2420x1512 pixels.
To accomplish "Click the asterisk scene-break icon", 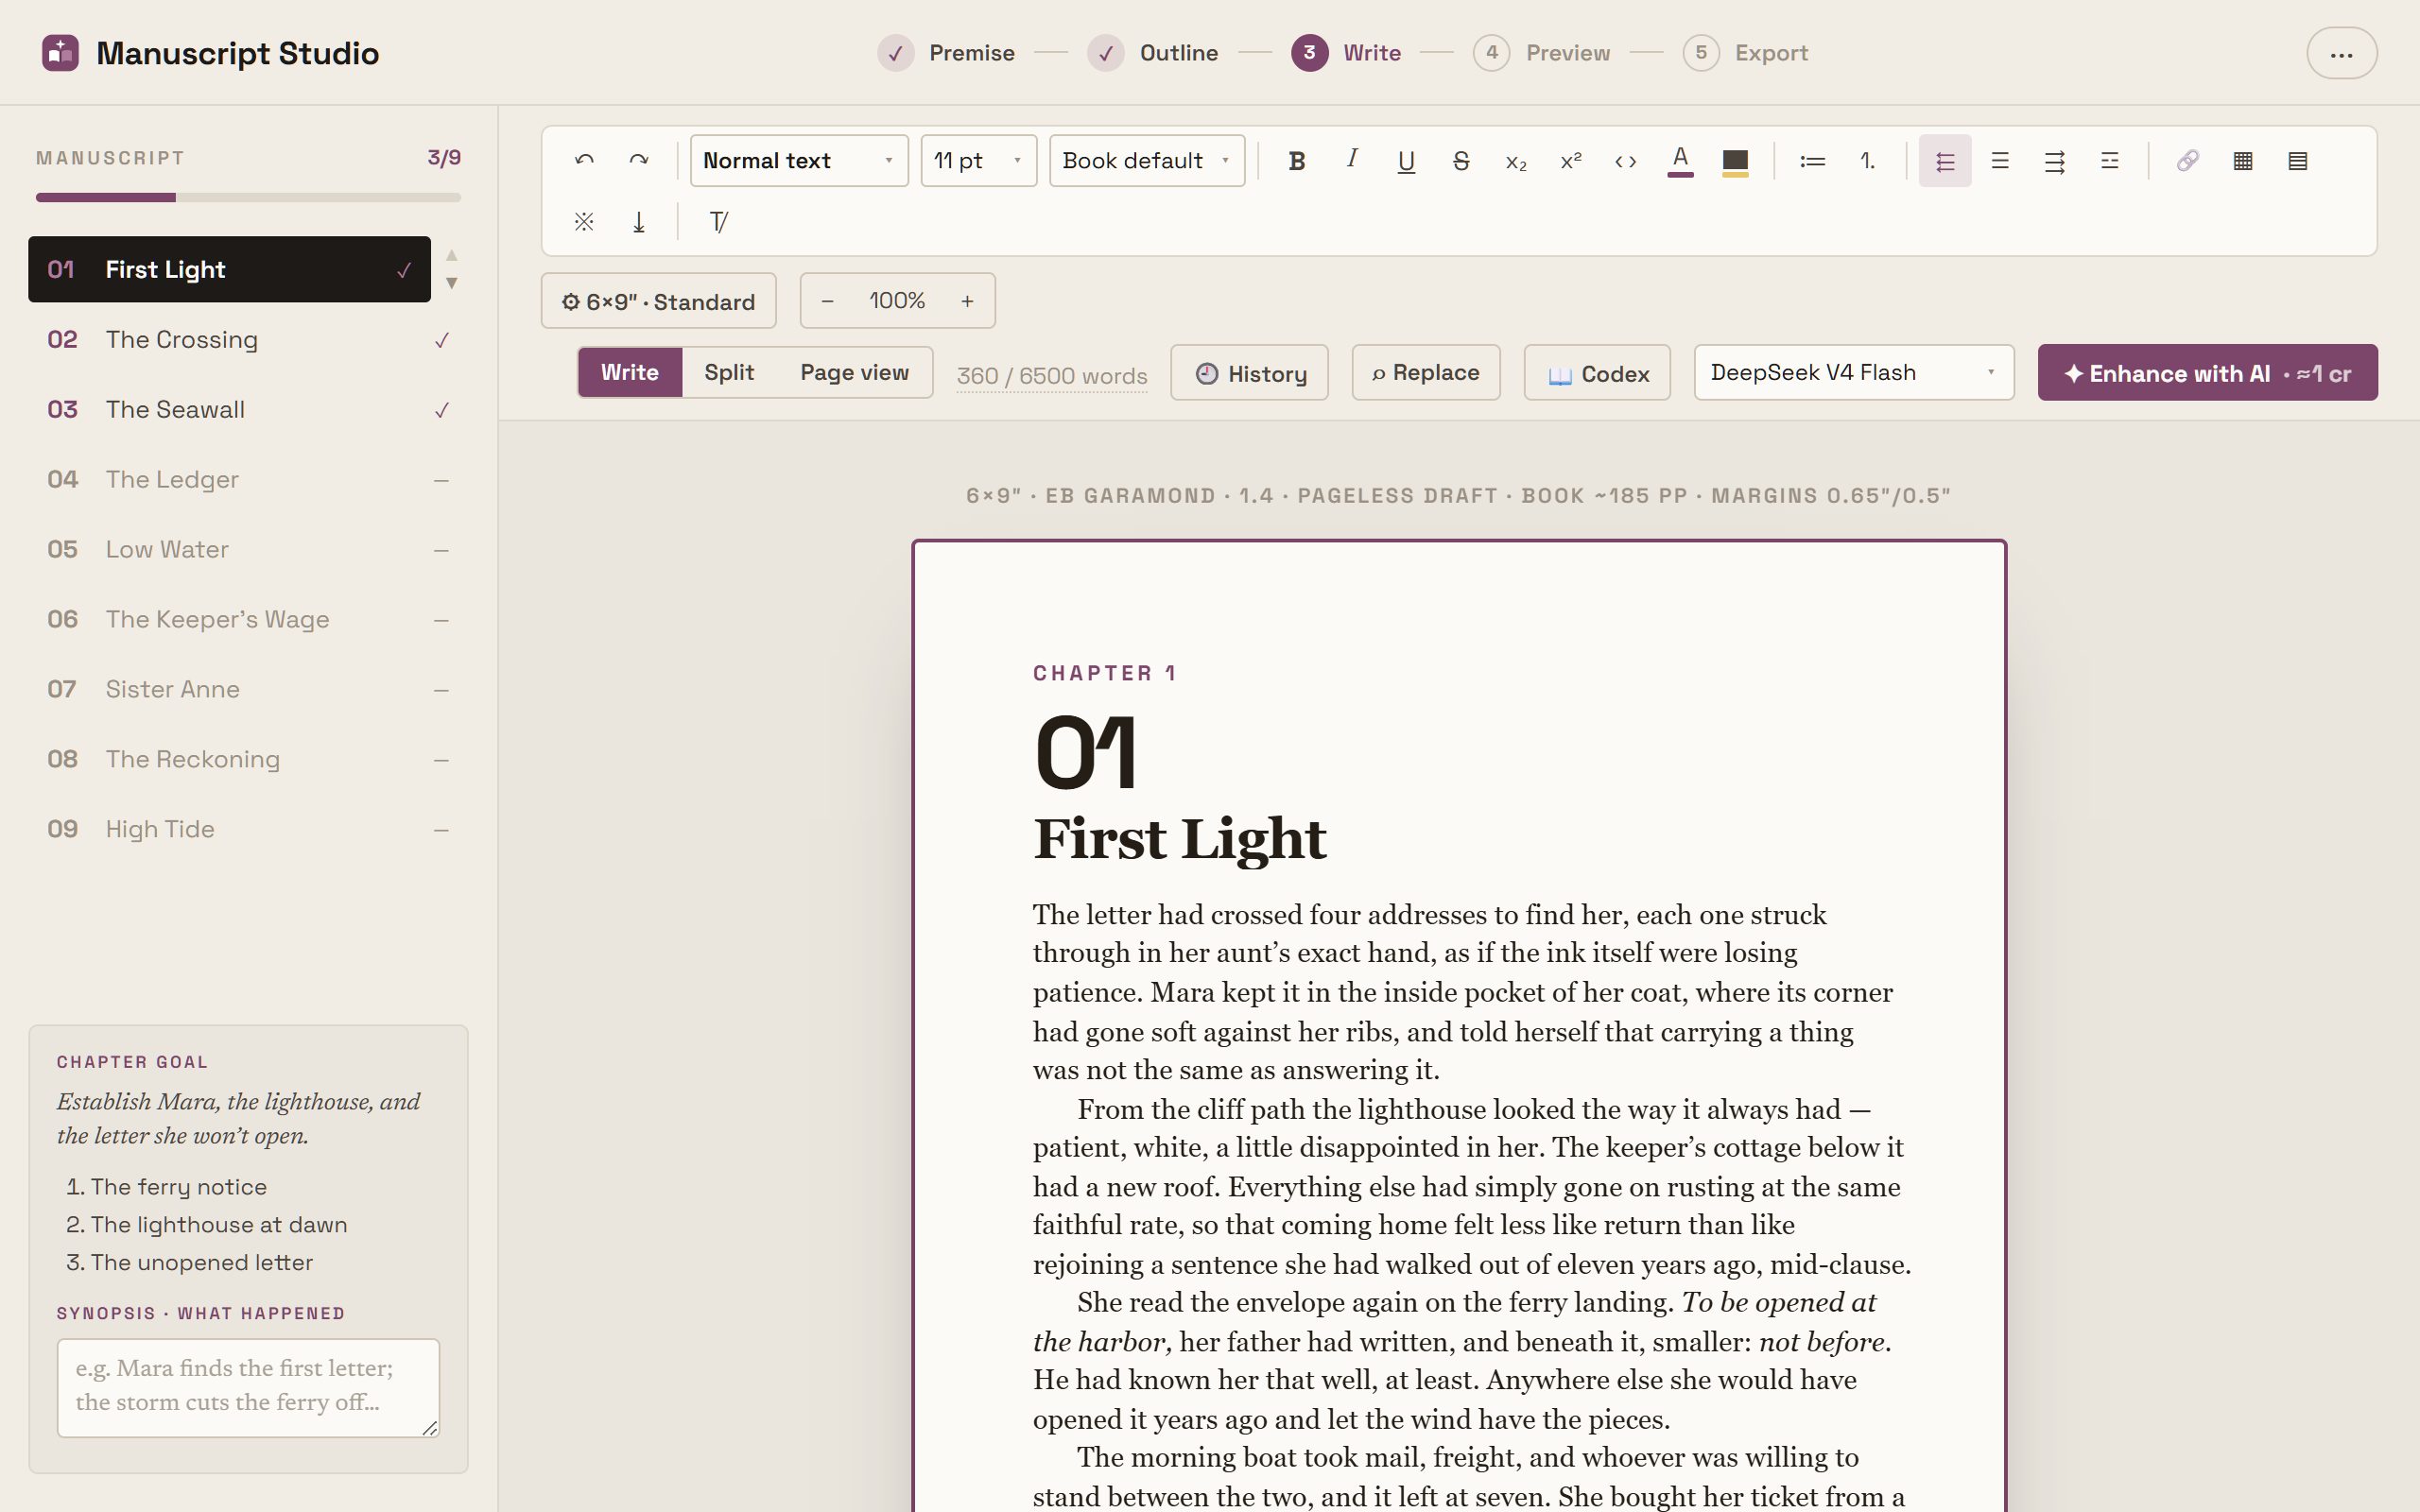I will pos(584,221).
